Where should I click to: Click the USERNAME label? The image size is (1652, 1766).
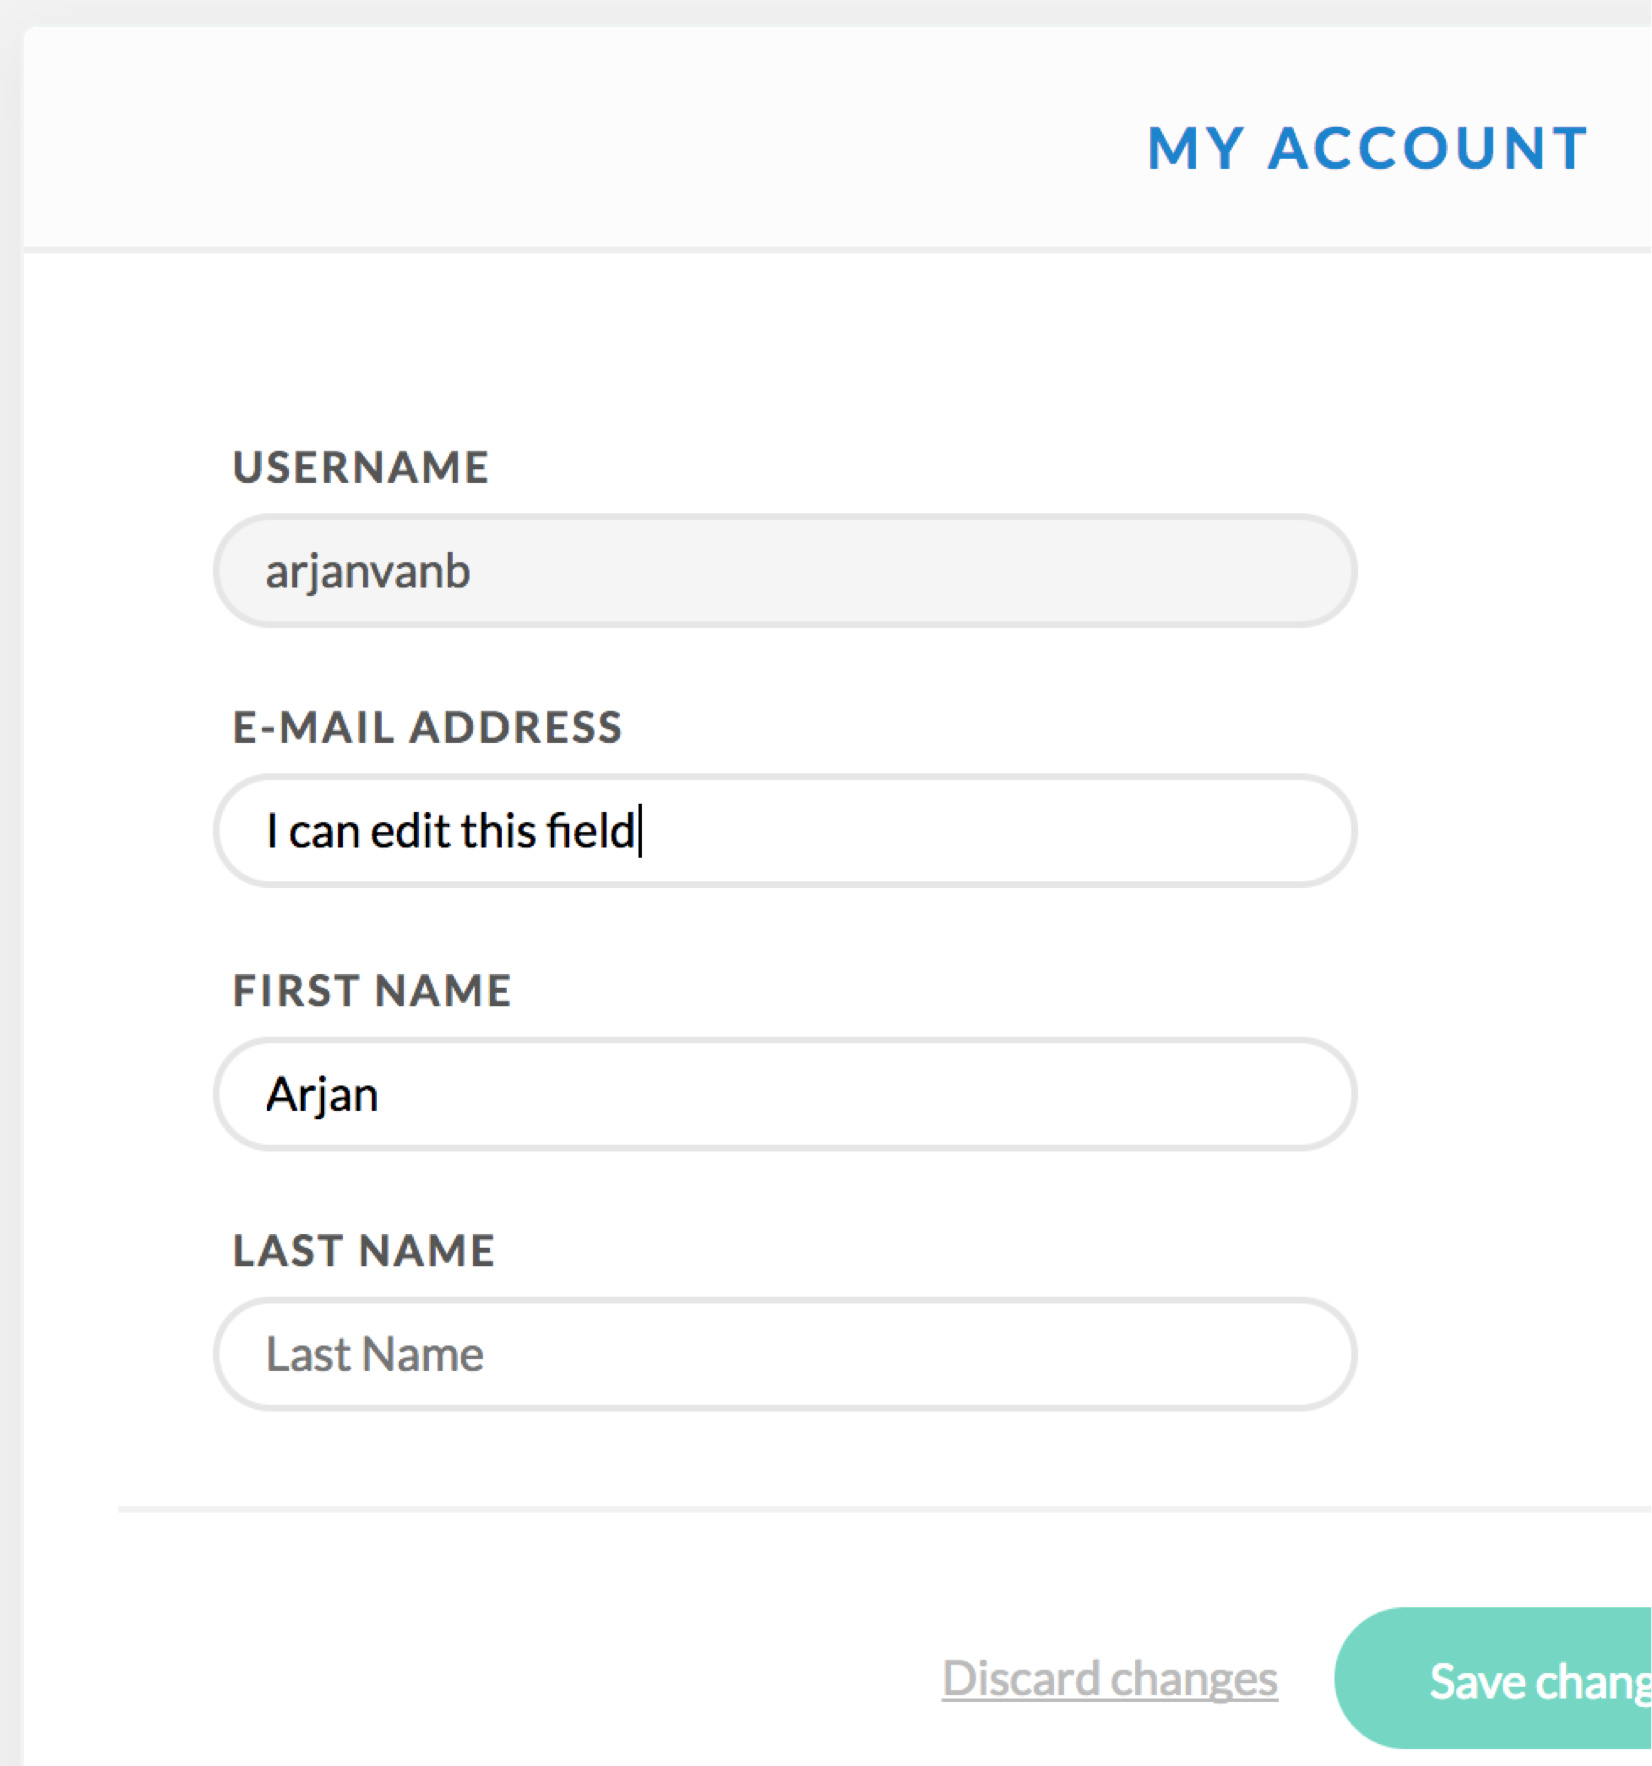click(x=361, y=467)
